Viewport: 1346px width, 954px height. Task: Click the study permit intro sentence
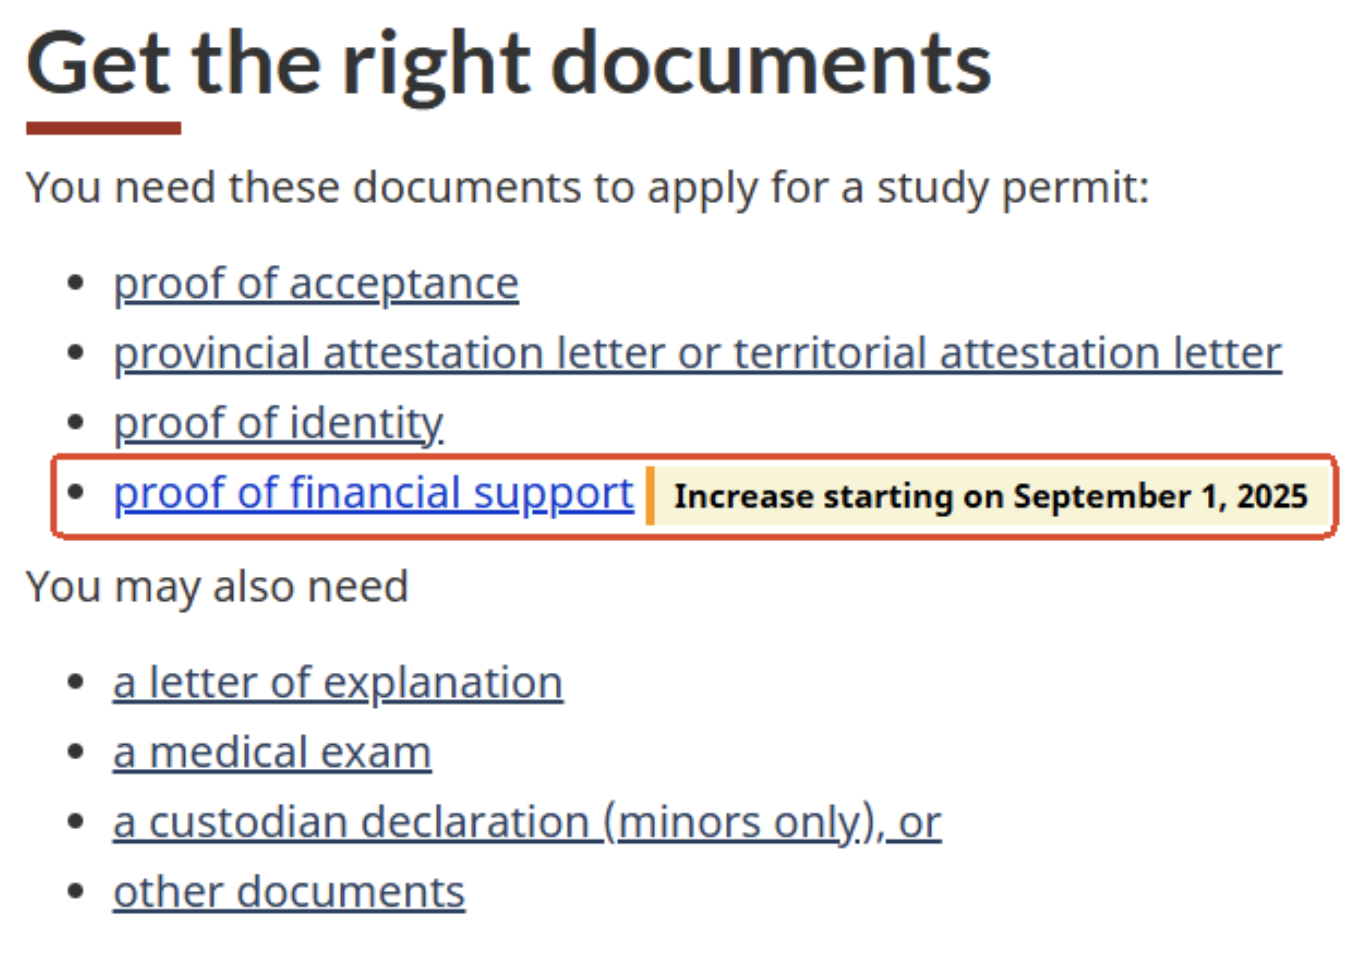587,188
